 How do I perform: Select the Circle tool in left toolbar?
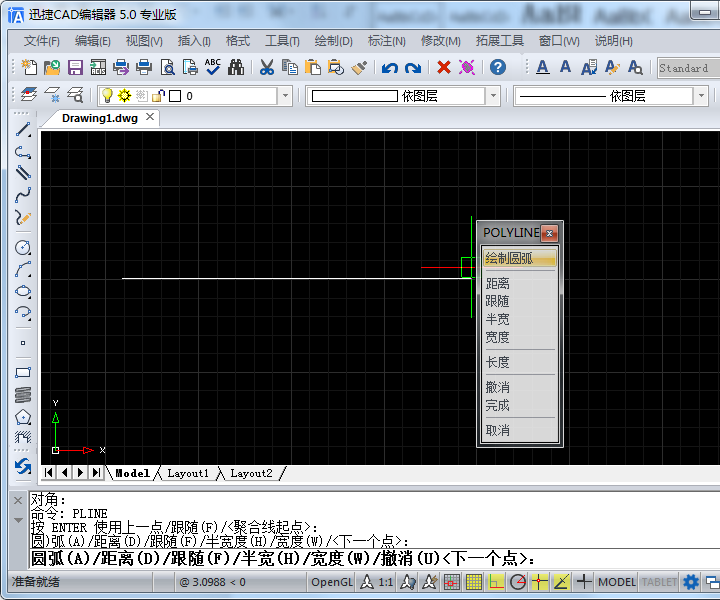pos(23,248)
